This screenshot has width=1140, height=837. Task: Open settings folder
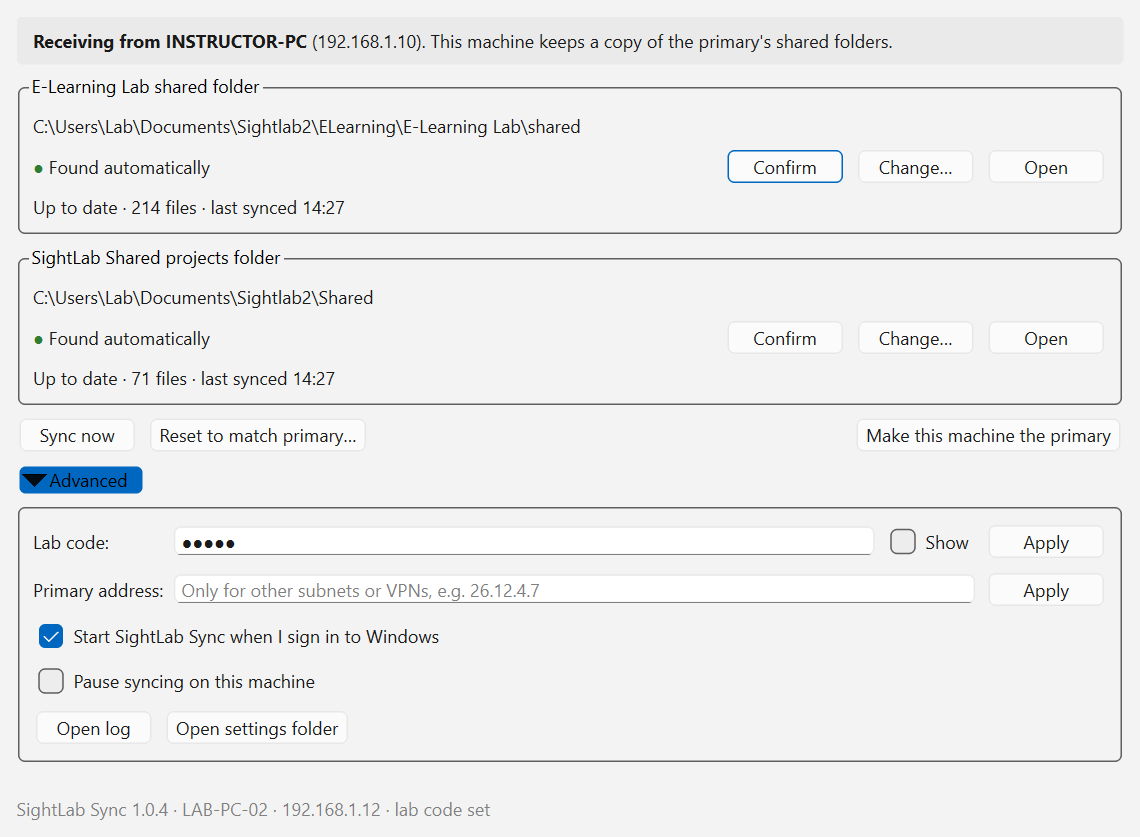point(257,728)
